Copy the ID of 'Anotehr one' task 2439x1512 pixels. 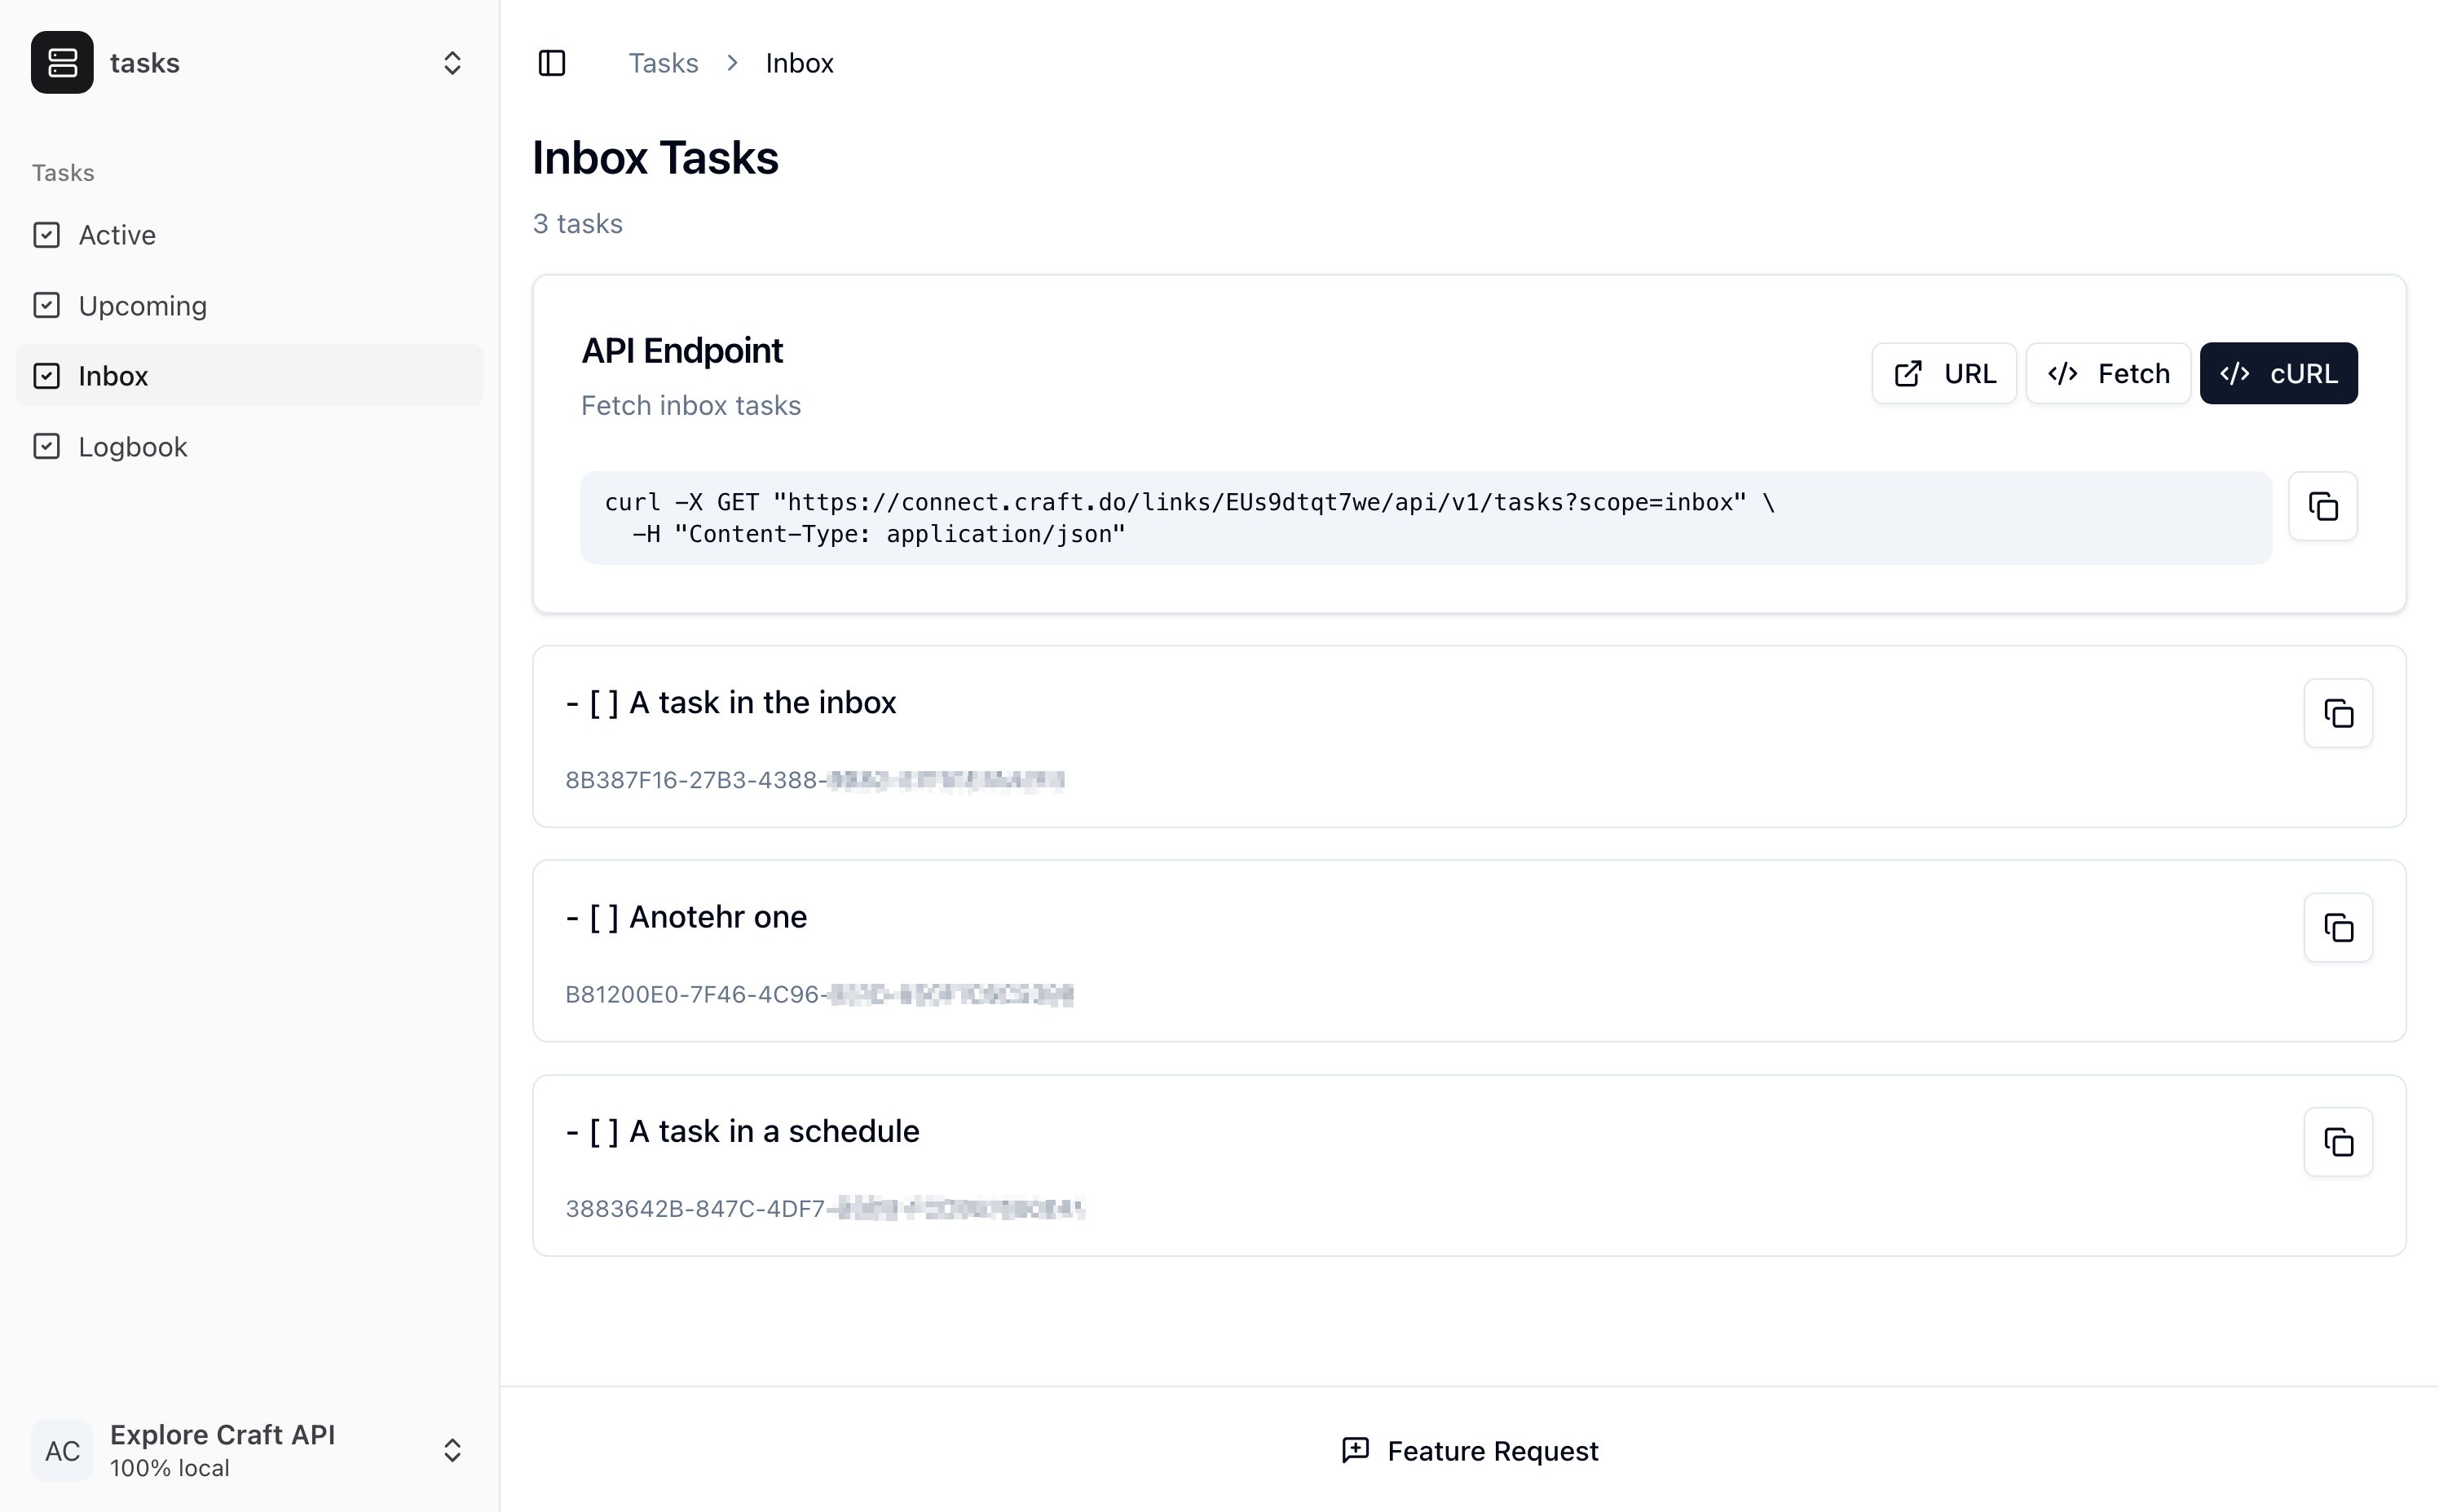(x=2338, y=927)
